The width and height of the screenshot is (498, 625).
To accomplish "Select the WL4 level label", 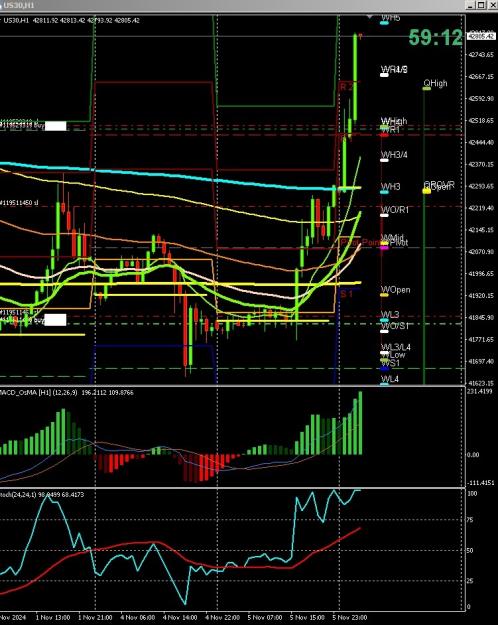I will point(390,379).
